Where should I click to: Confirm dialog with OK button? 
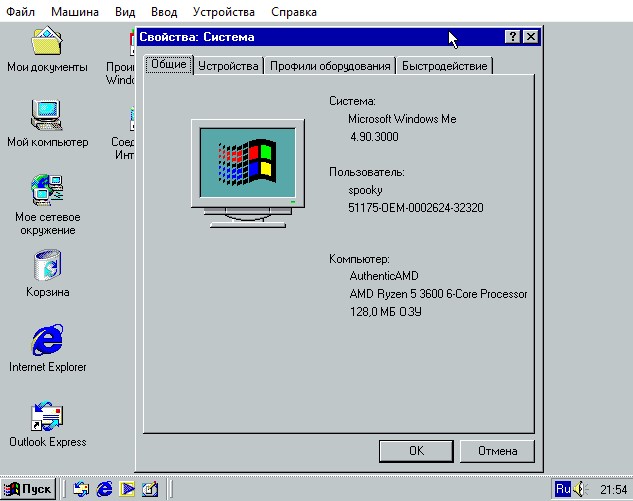tap(416, 451)
